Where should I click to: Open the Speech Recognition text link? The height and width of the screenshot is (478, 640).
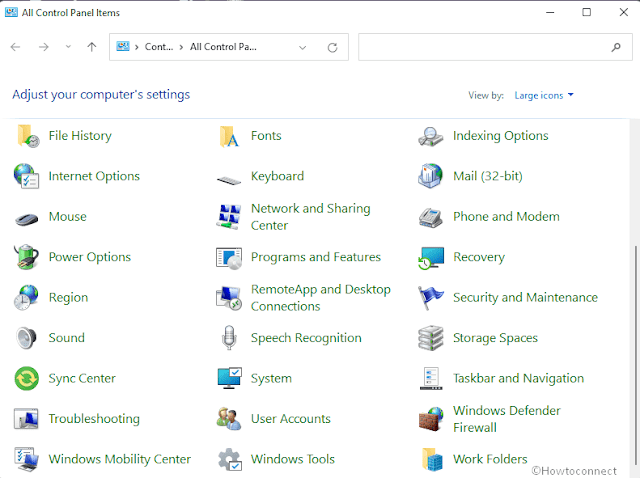click(306, 338)
